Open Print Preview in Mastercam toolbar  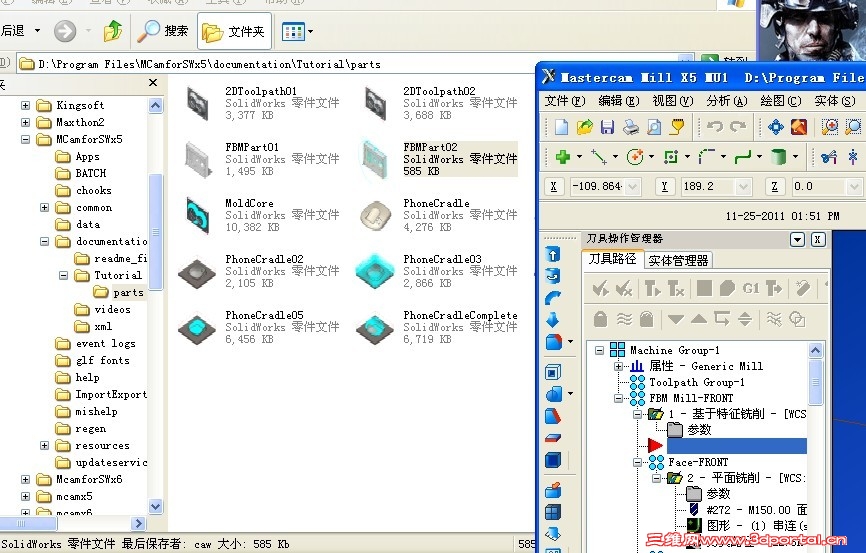[654, 127]
